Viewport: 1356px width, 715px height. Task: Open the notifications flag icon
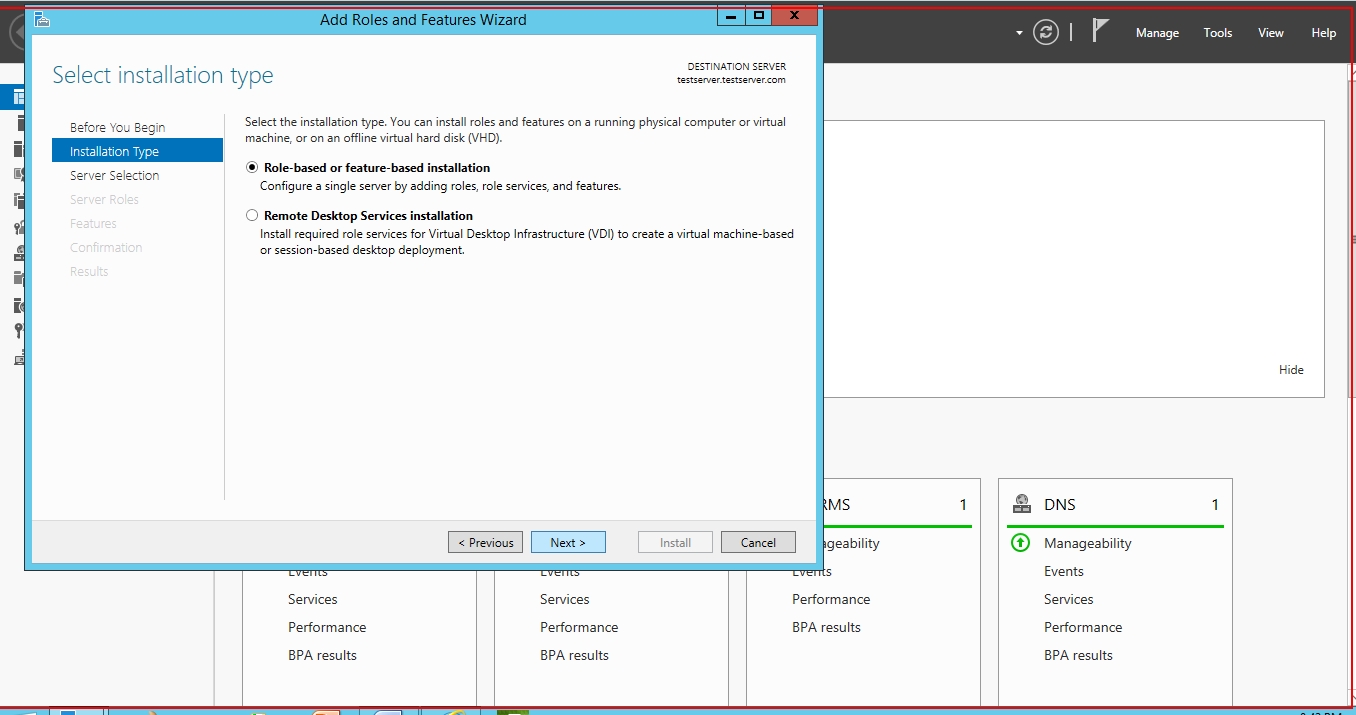click(x=1100, y=31)
